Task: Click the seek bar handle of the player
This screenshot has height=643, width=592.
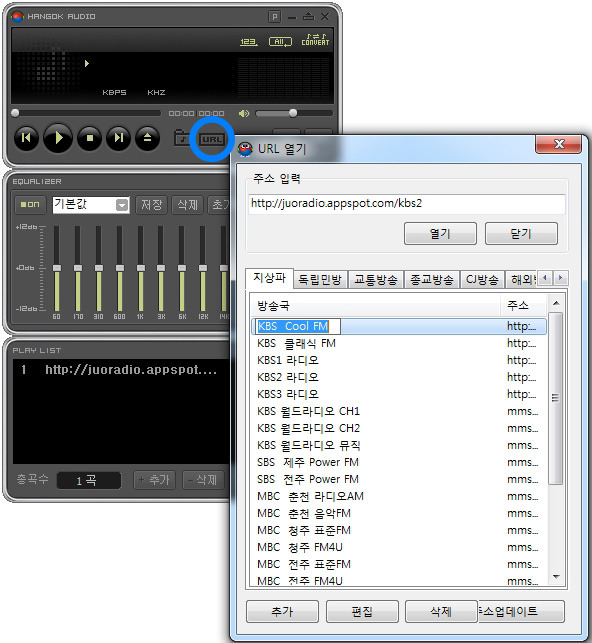Action: (x=15, y=113)
